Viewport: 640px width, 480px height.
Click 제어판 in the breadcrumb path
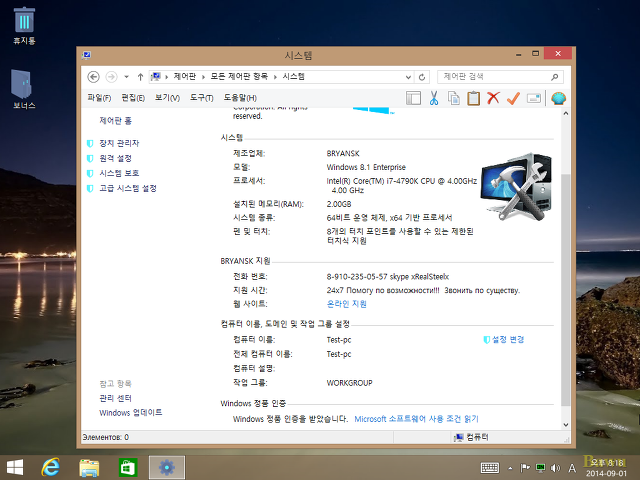(x=184, y=76)
